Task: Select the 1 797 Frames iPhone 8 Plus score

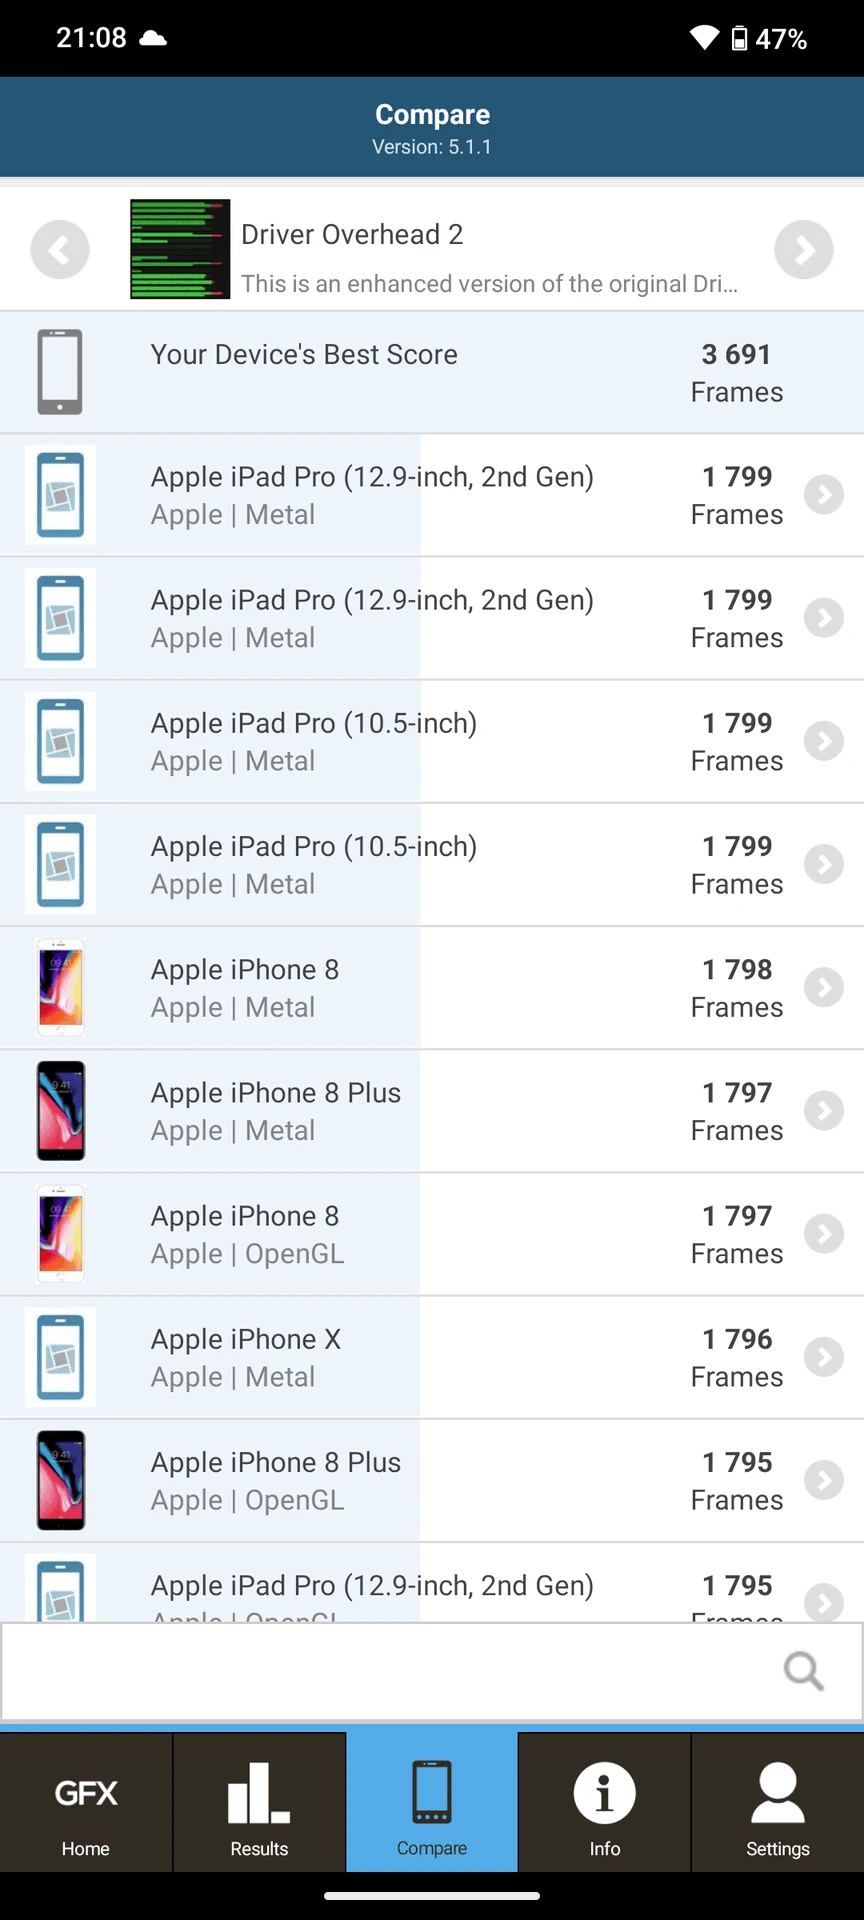Action: [x=737, y=1111]
